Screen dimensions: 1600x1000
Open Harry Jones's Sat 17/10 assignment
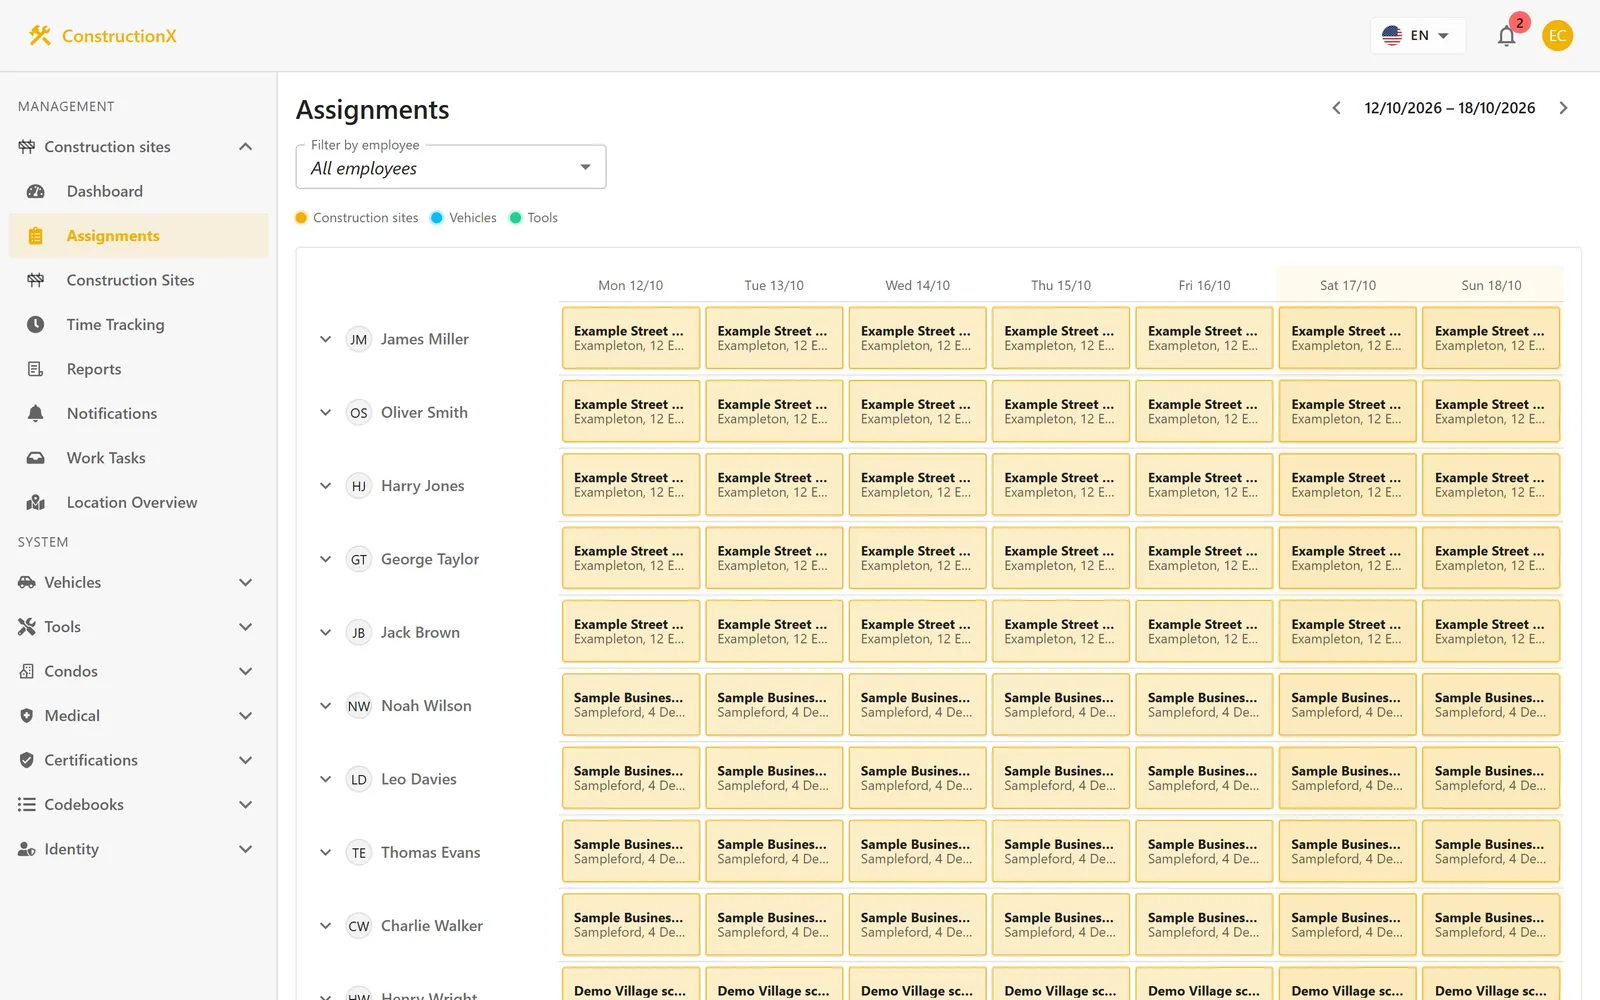(x=1348, y=485)
